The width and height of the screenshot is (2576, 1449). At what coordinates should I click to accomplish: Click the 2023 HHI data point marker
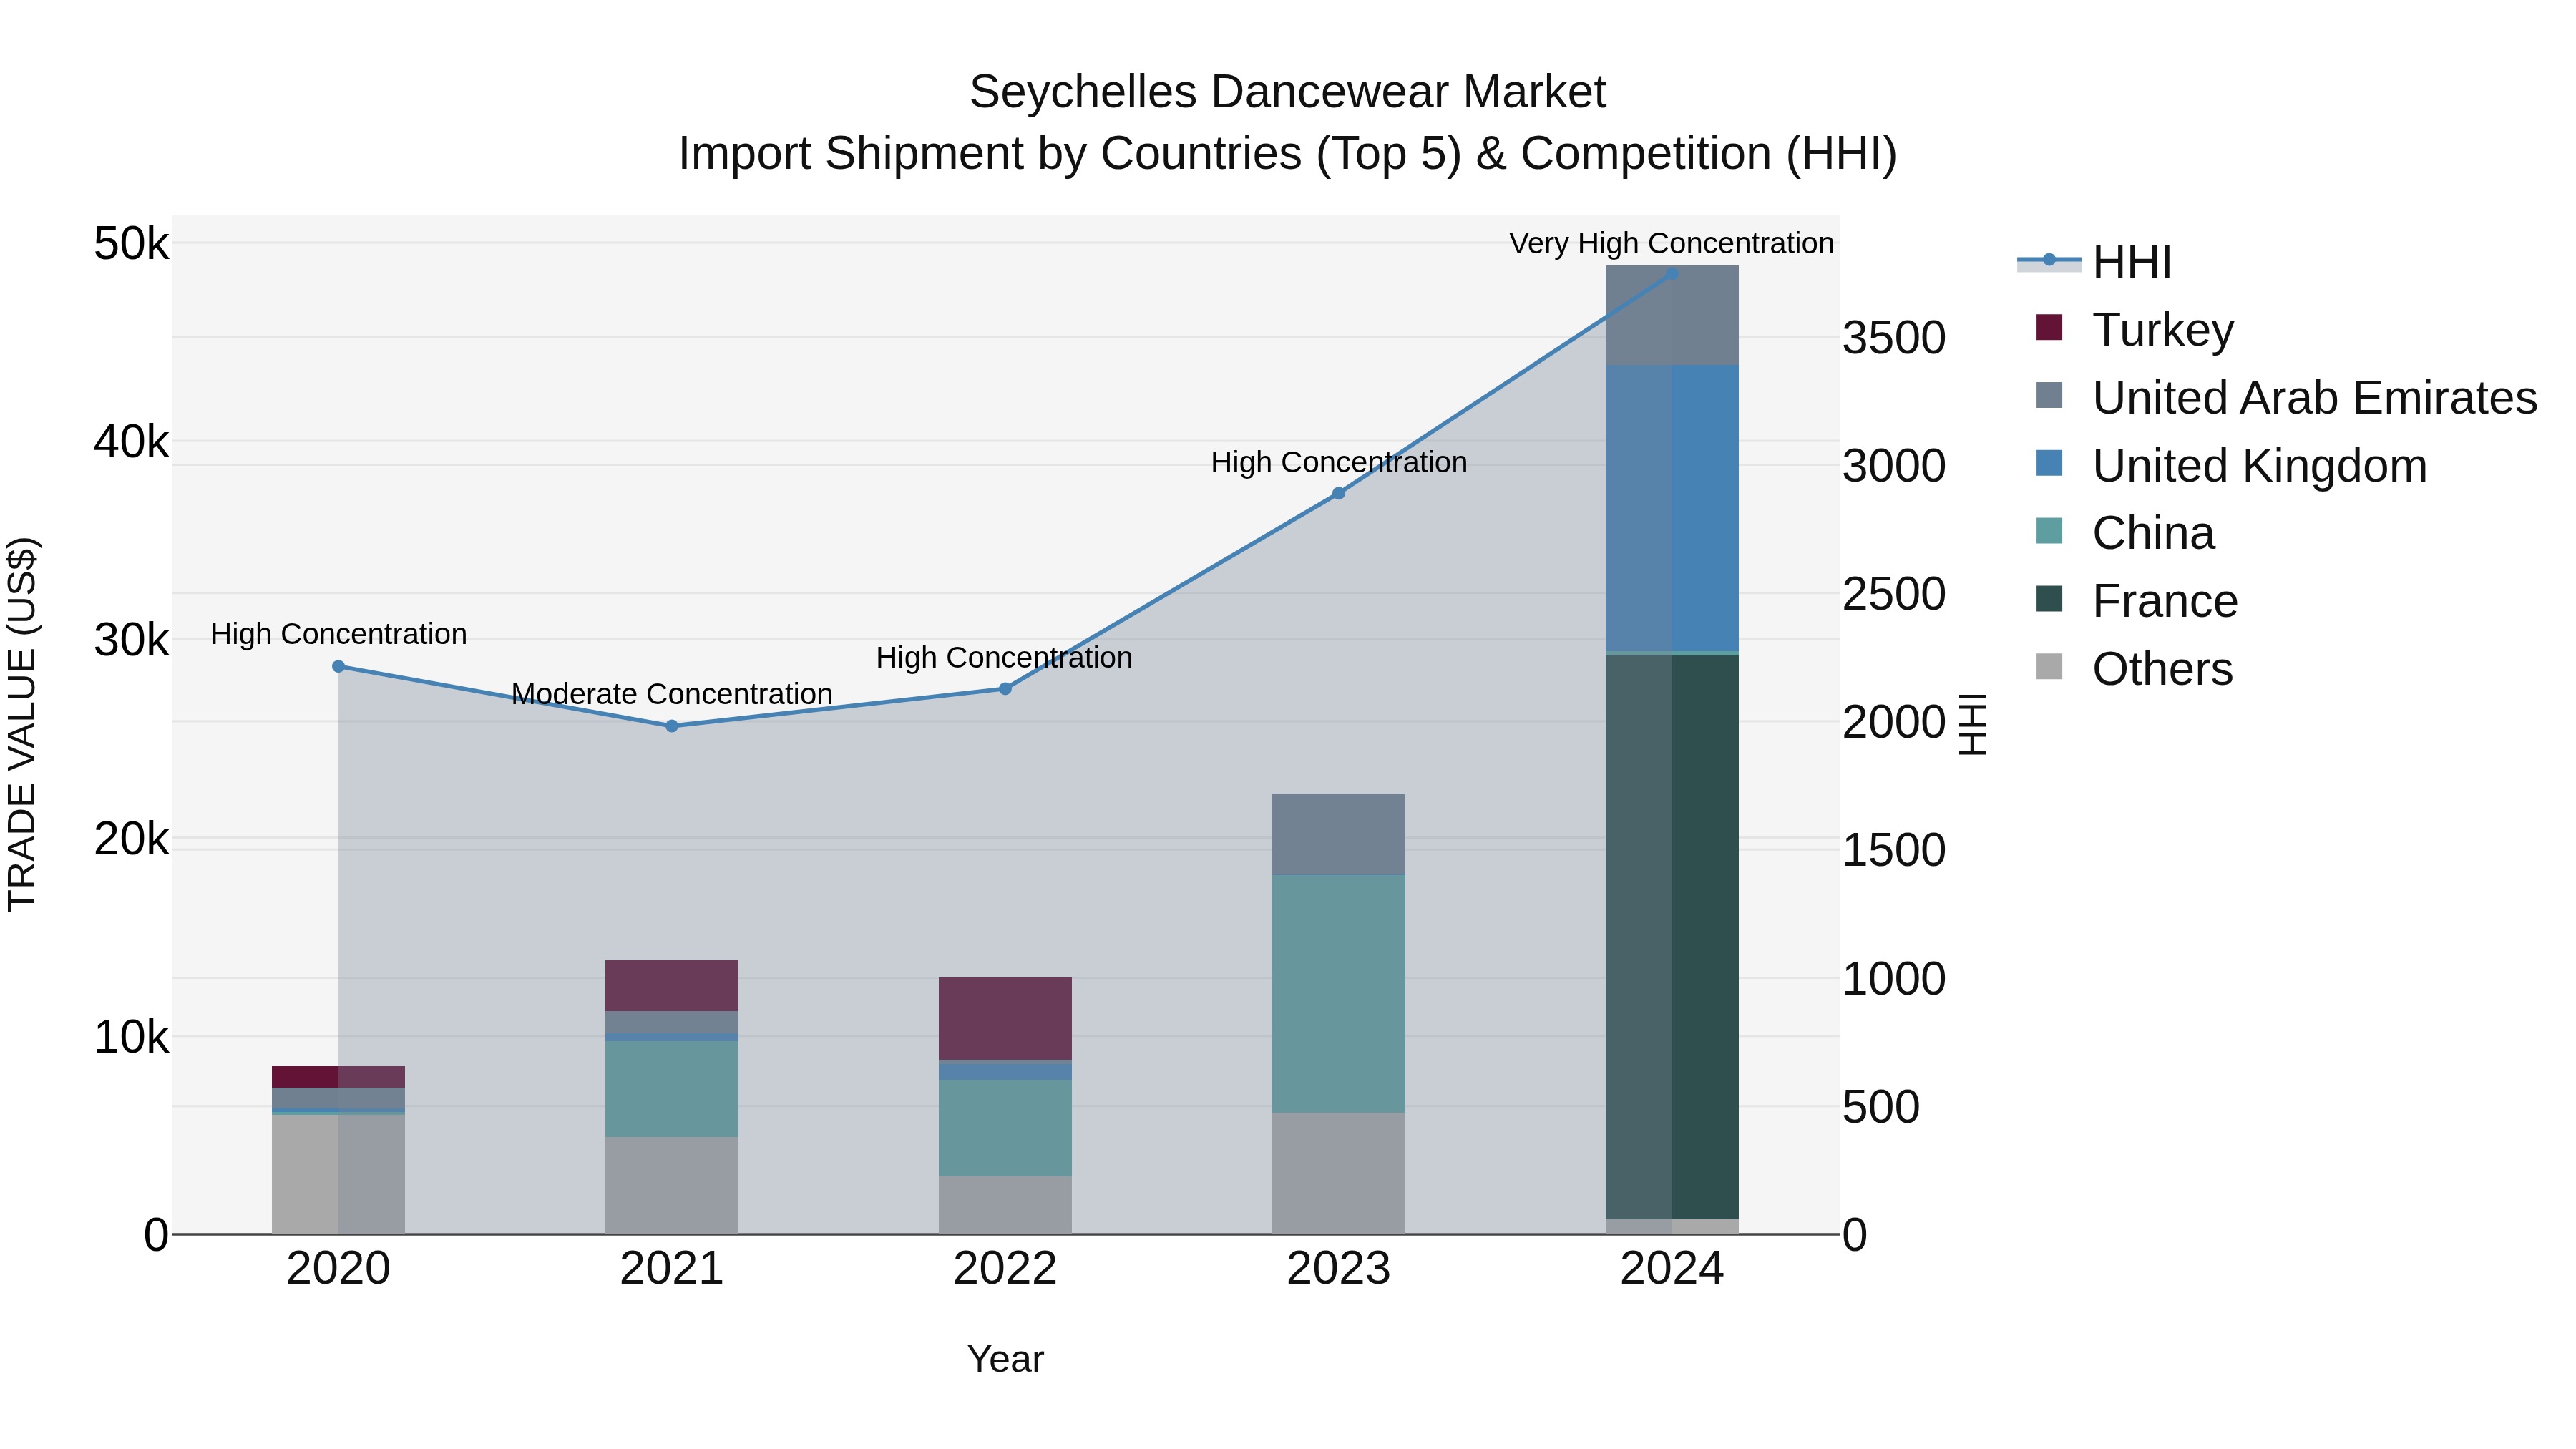(1339, 493)
